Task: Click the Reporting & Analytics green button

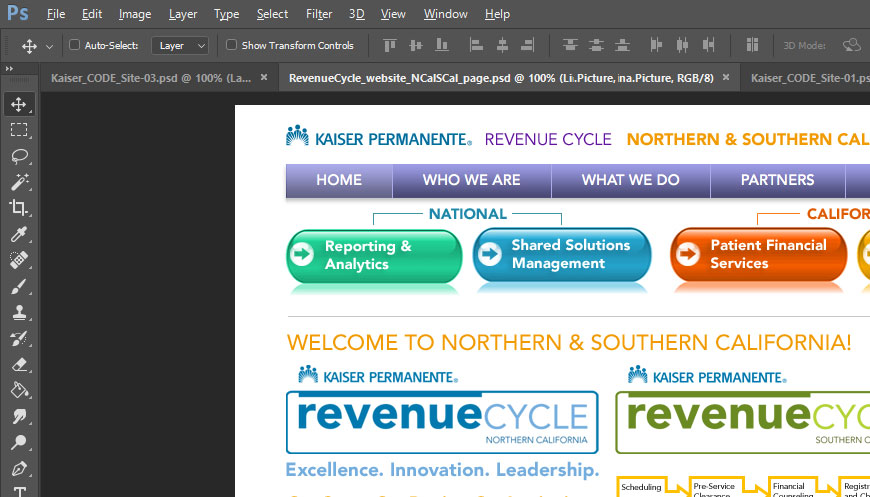Action: (375, 256)
